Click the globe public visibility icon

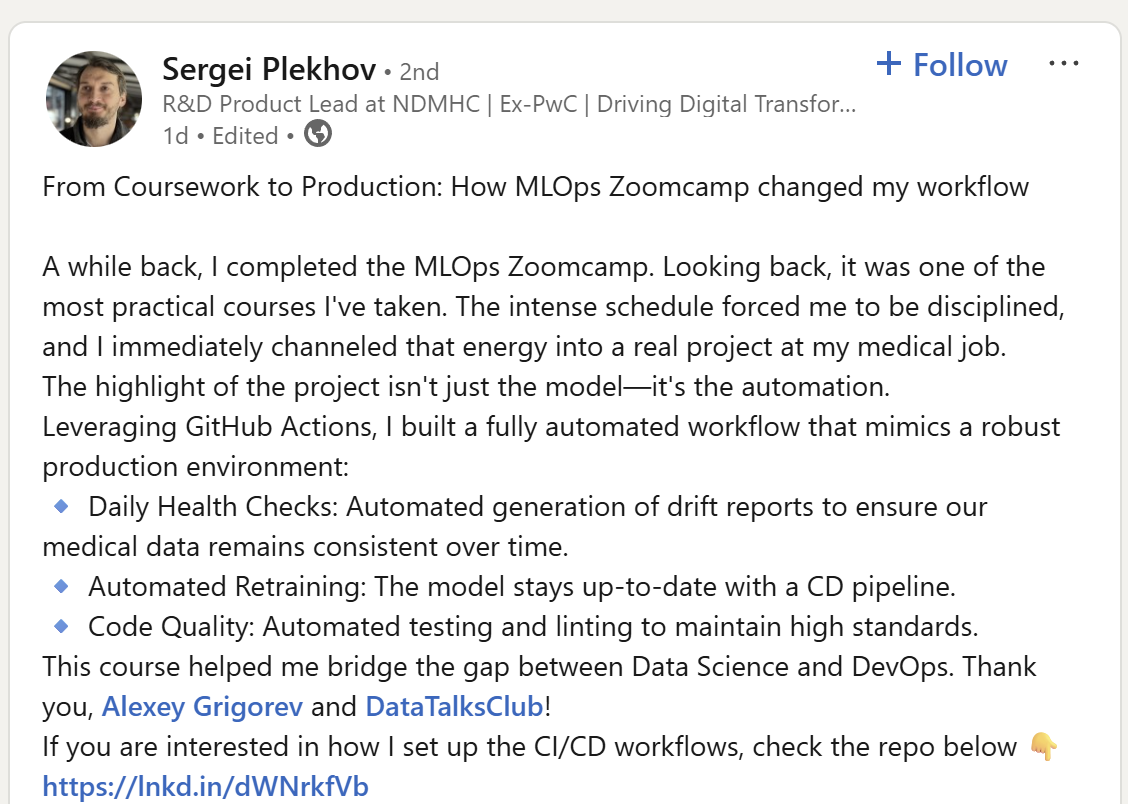[x=318, y=134]
